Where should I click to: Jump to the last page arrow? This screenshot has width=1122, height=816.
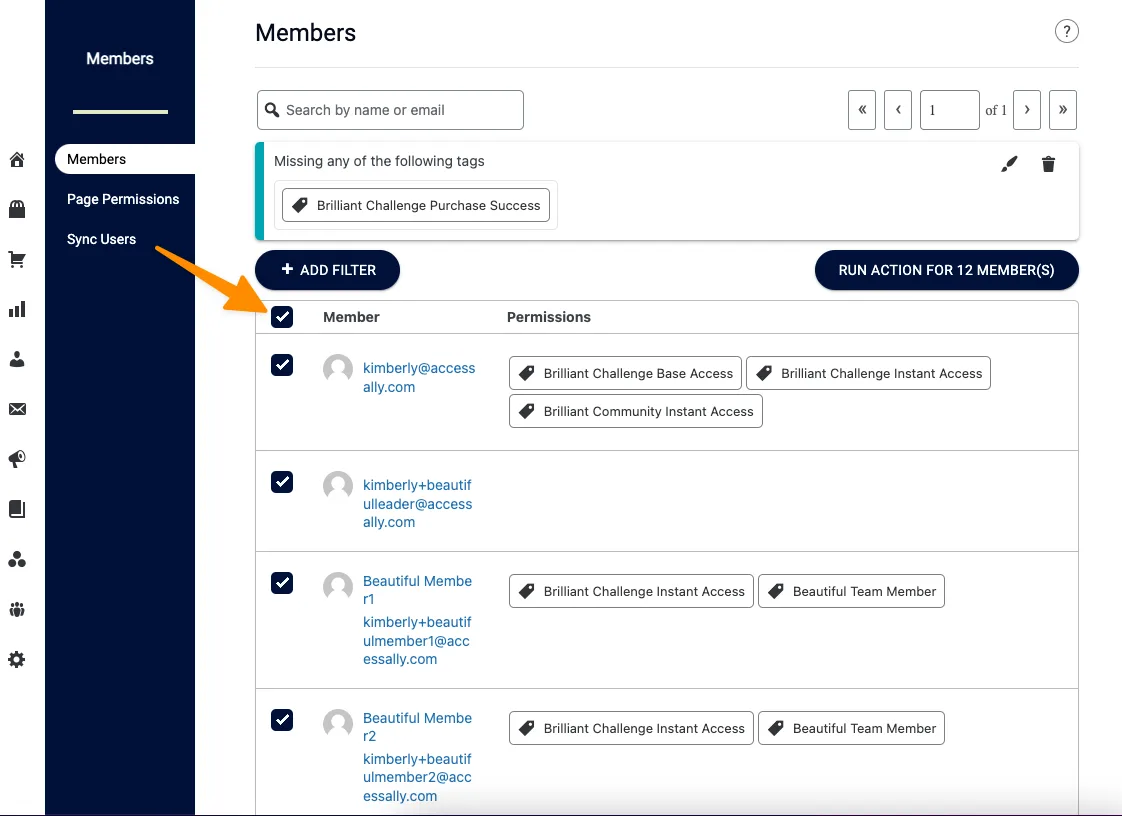click(x=1063, y=110)
